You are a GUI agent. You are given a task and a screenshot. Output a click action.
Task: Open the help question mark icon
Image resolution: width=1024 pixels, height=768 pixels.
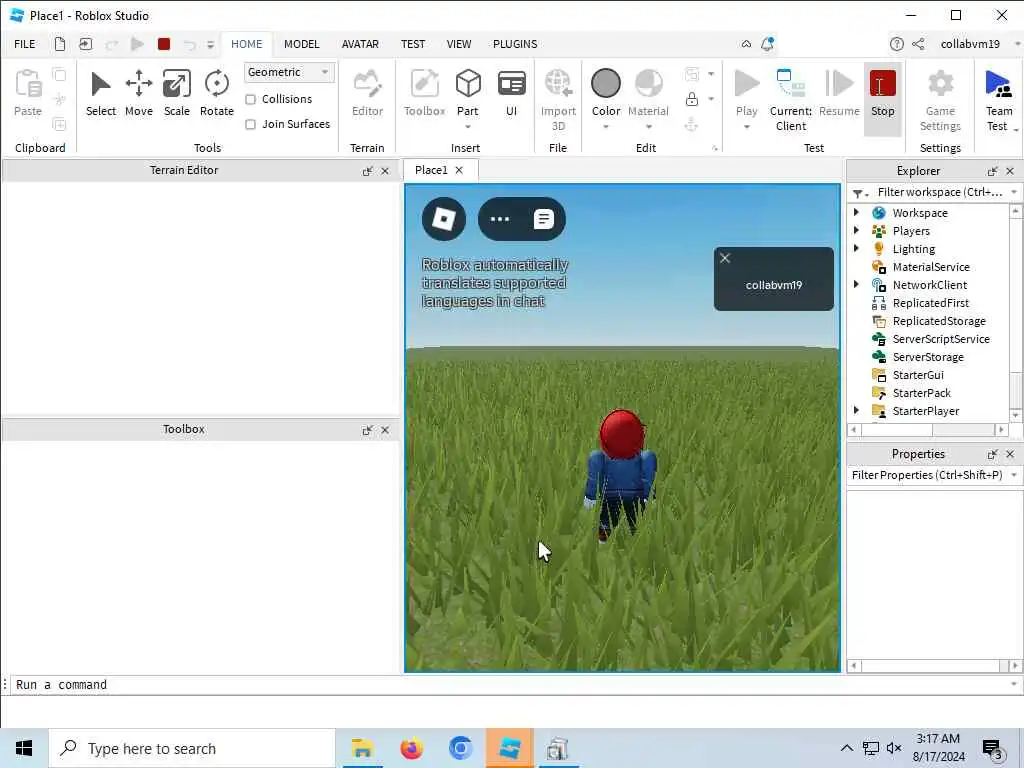[x=897, y=44]
